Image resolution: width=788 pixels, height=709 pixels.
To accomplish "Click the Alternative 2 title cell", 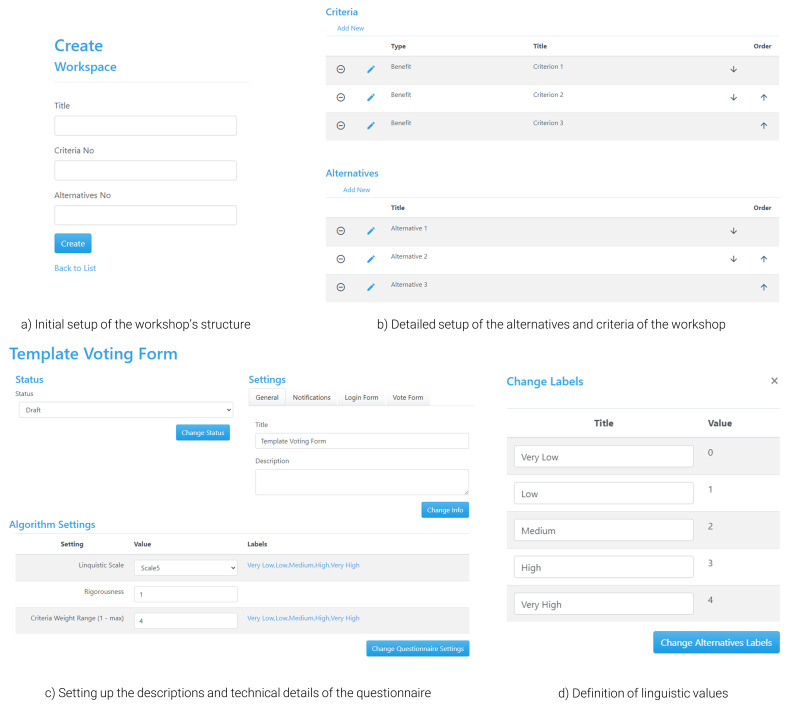I will [409, 257].
